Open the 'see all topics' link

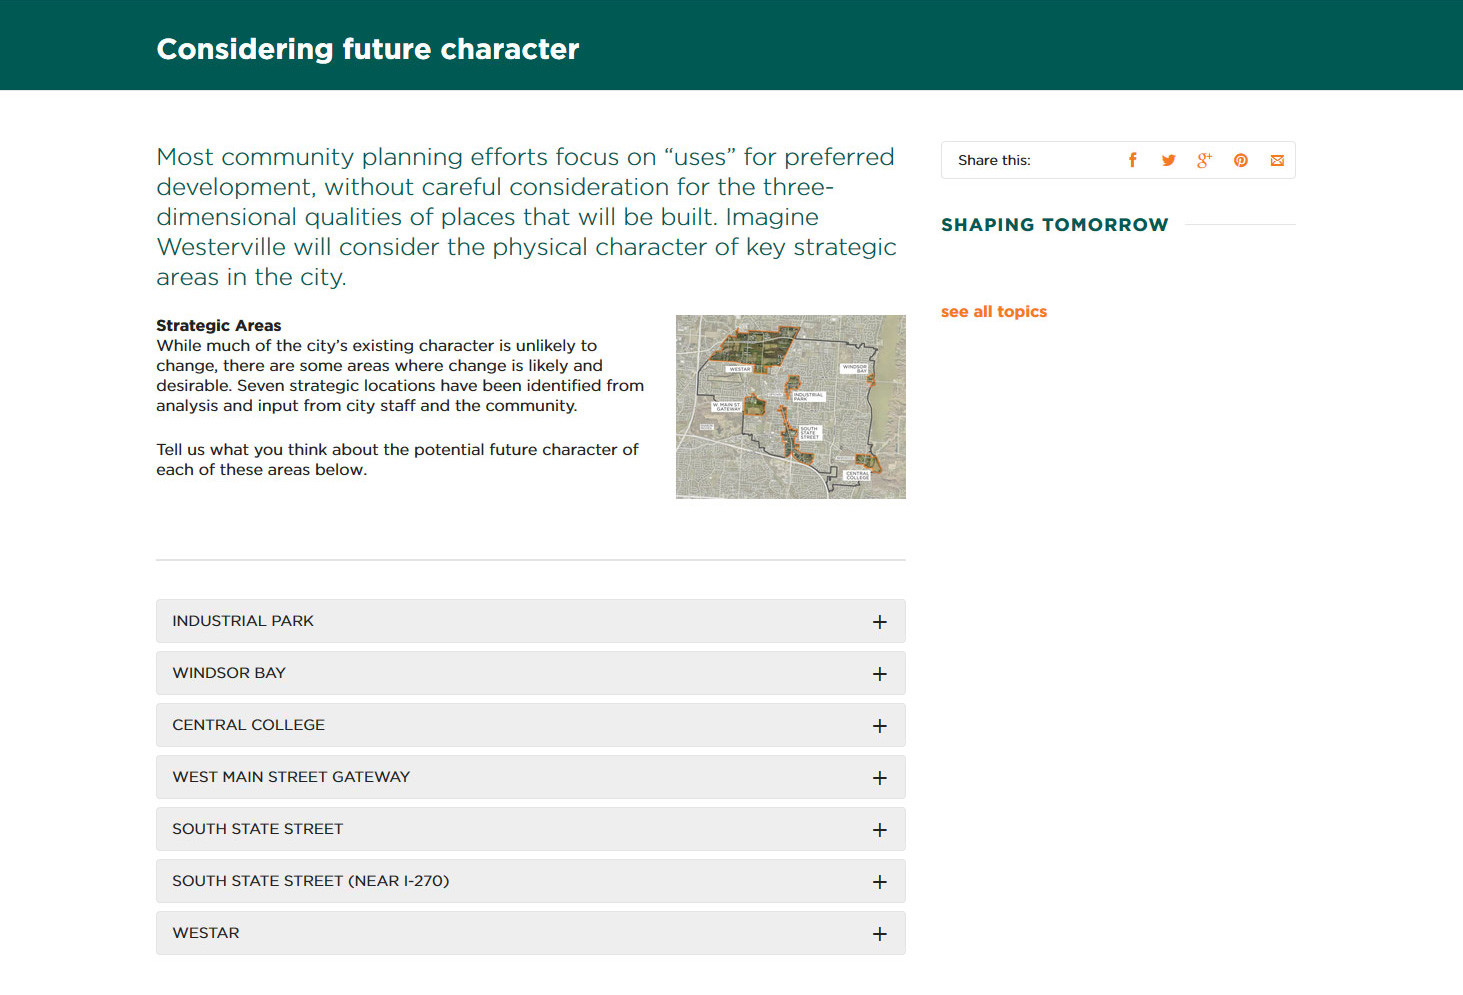[x=993, y=312]
